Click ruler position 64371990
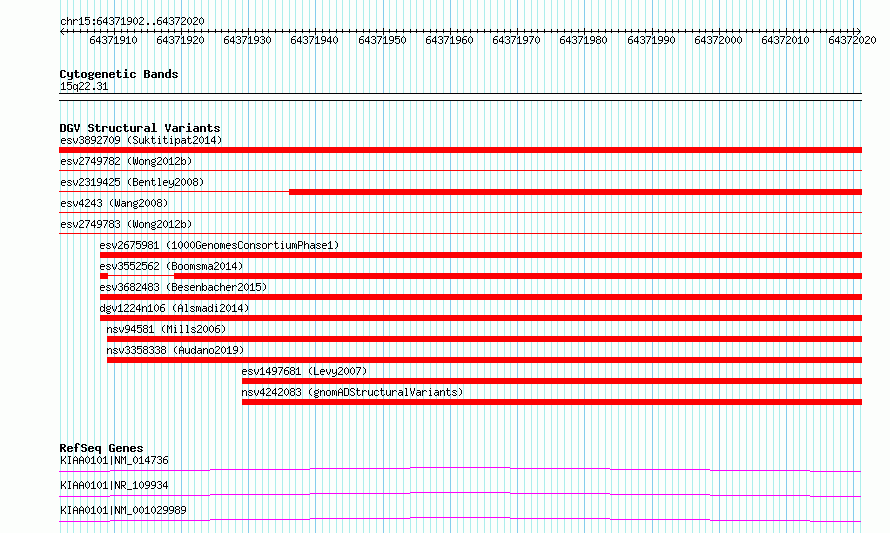 click(651, 40)
